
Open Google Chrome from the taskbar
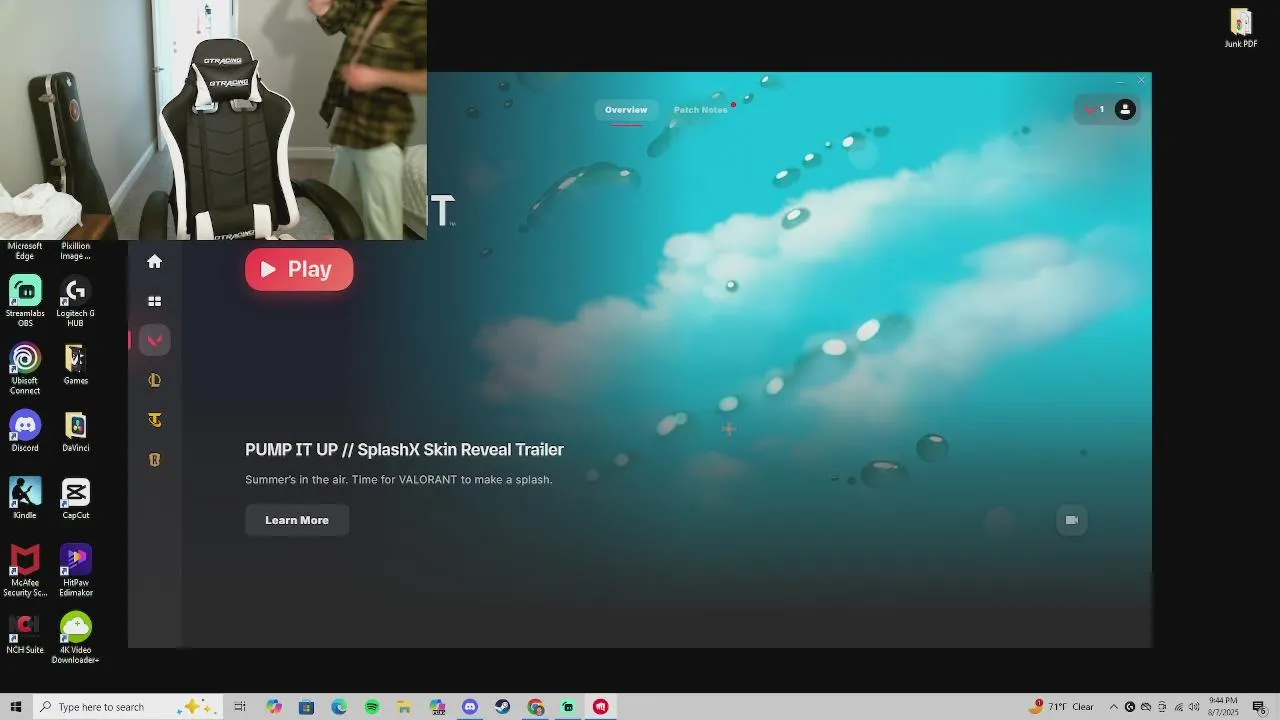535,707
